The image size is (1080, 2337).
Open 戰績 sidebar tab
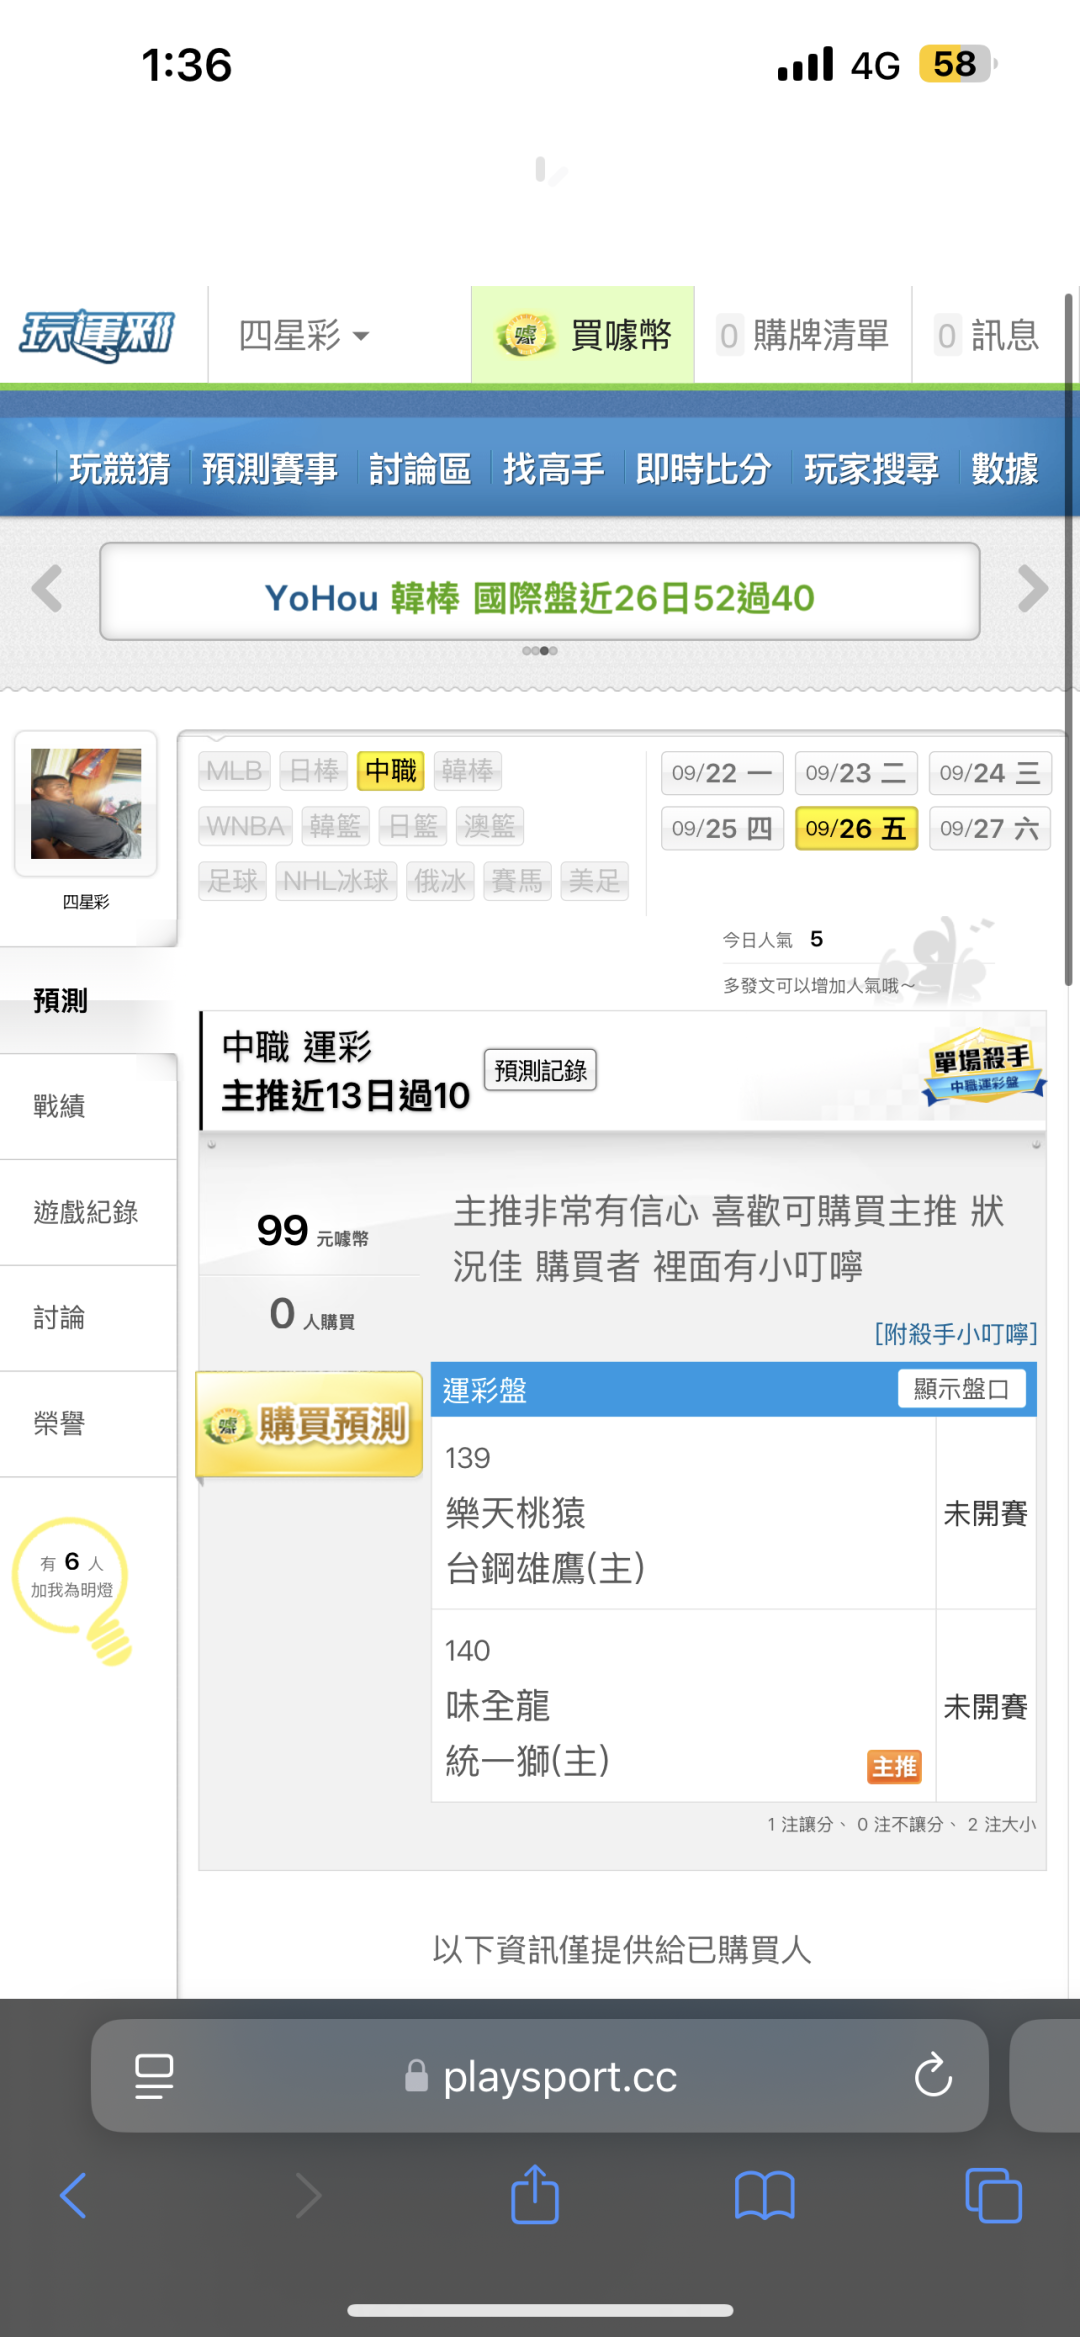[x=88, y=1107]
